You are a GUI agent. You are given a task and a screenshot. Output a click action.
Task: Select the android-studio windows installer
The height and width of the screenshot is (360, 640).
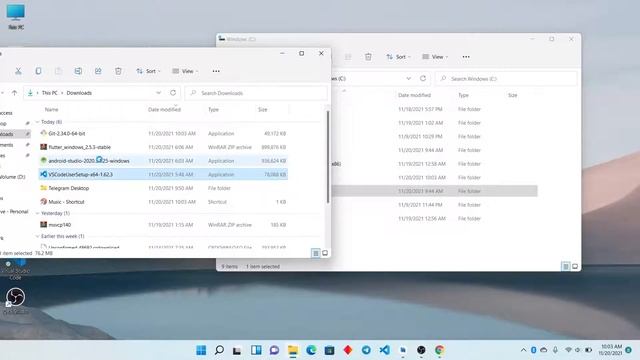click(163, 161)
